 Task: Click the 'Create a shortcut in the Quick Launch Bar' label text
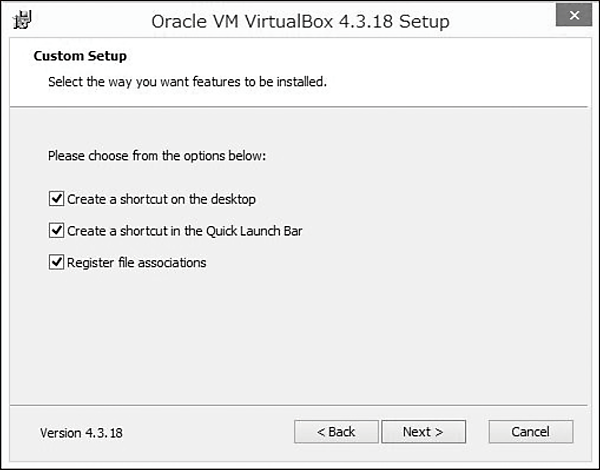pos(184,231)
